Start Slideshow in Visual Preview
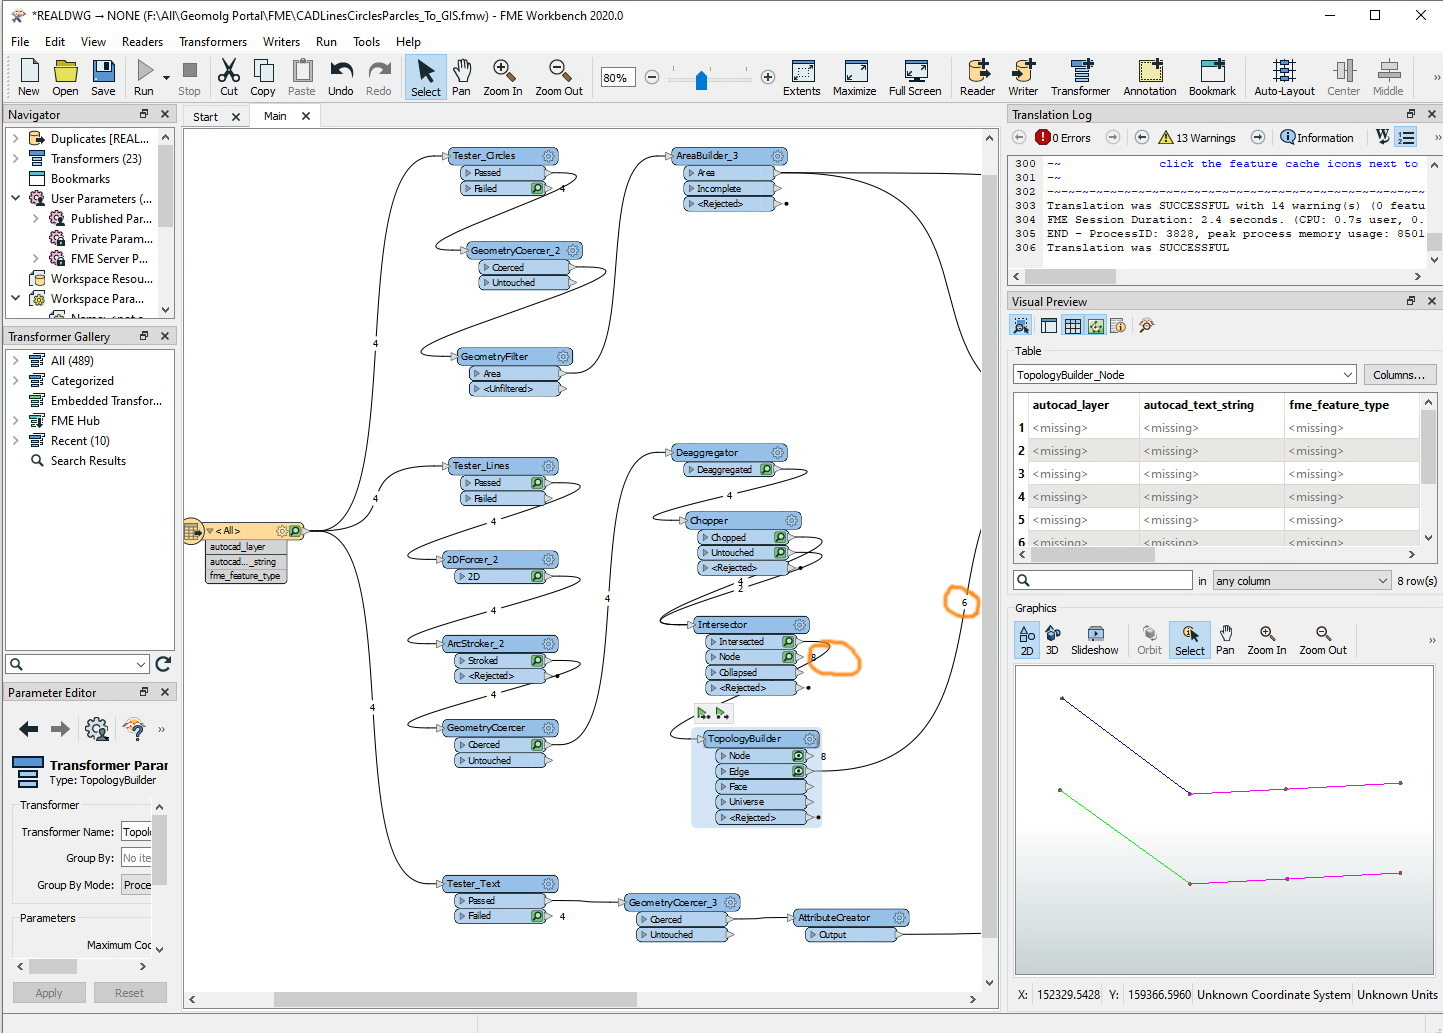Screen dimensions: 1443x1033 pyautogui.click(x=1095, y=640)
